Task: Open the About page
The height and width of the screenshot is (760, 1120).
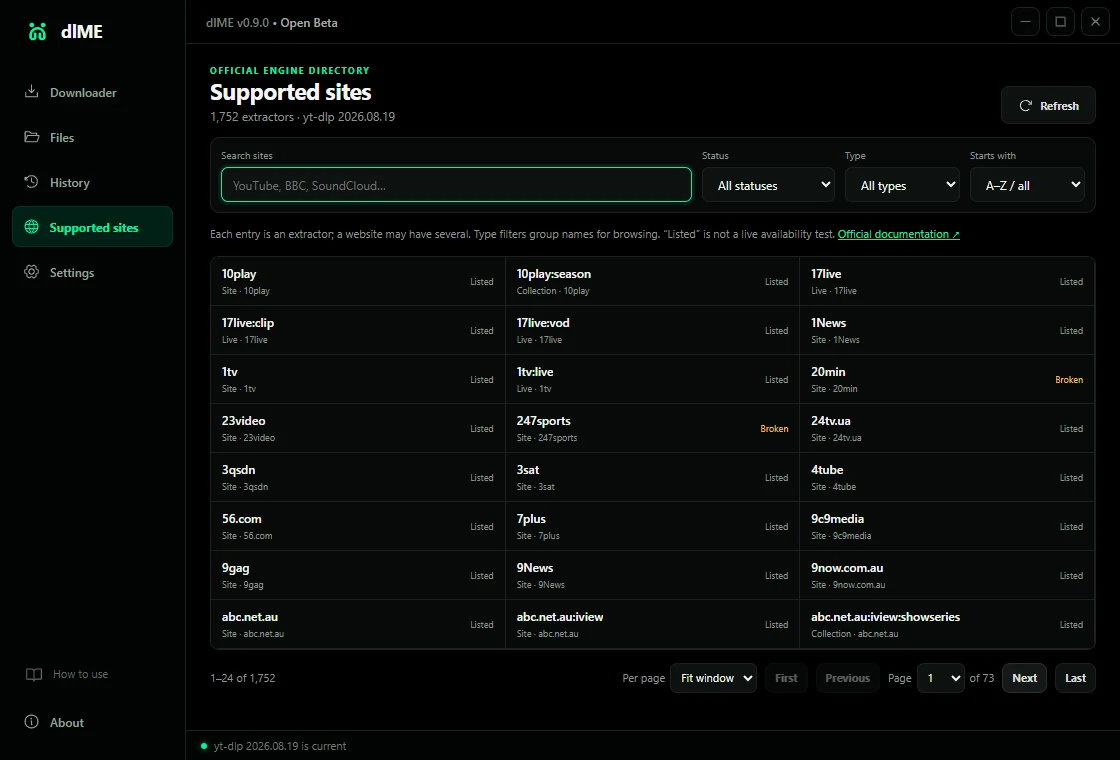Action: (x=92, y=722)
